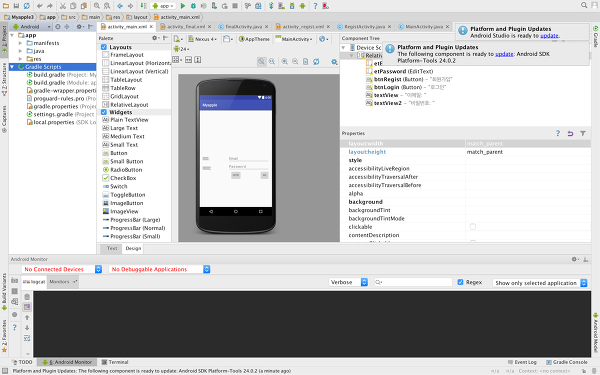Uncheck the Widgets palette group checkbox

[x=104, y=112]
